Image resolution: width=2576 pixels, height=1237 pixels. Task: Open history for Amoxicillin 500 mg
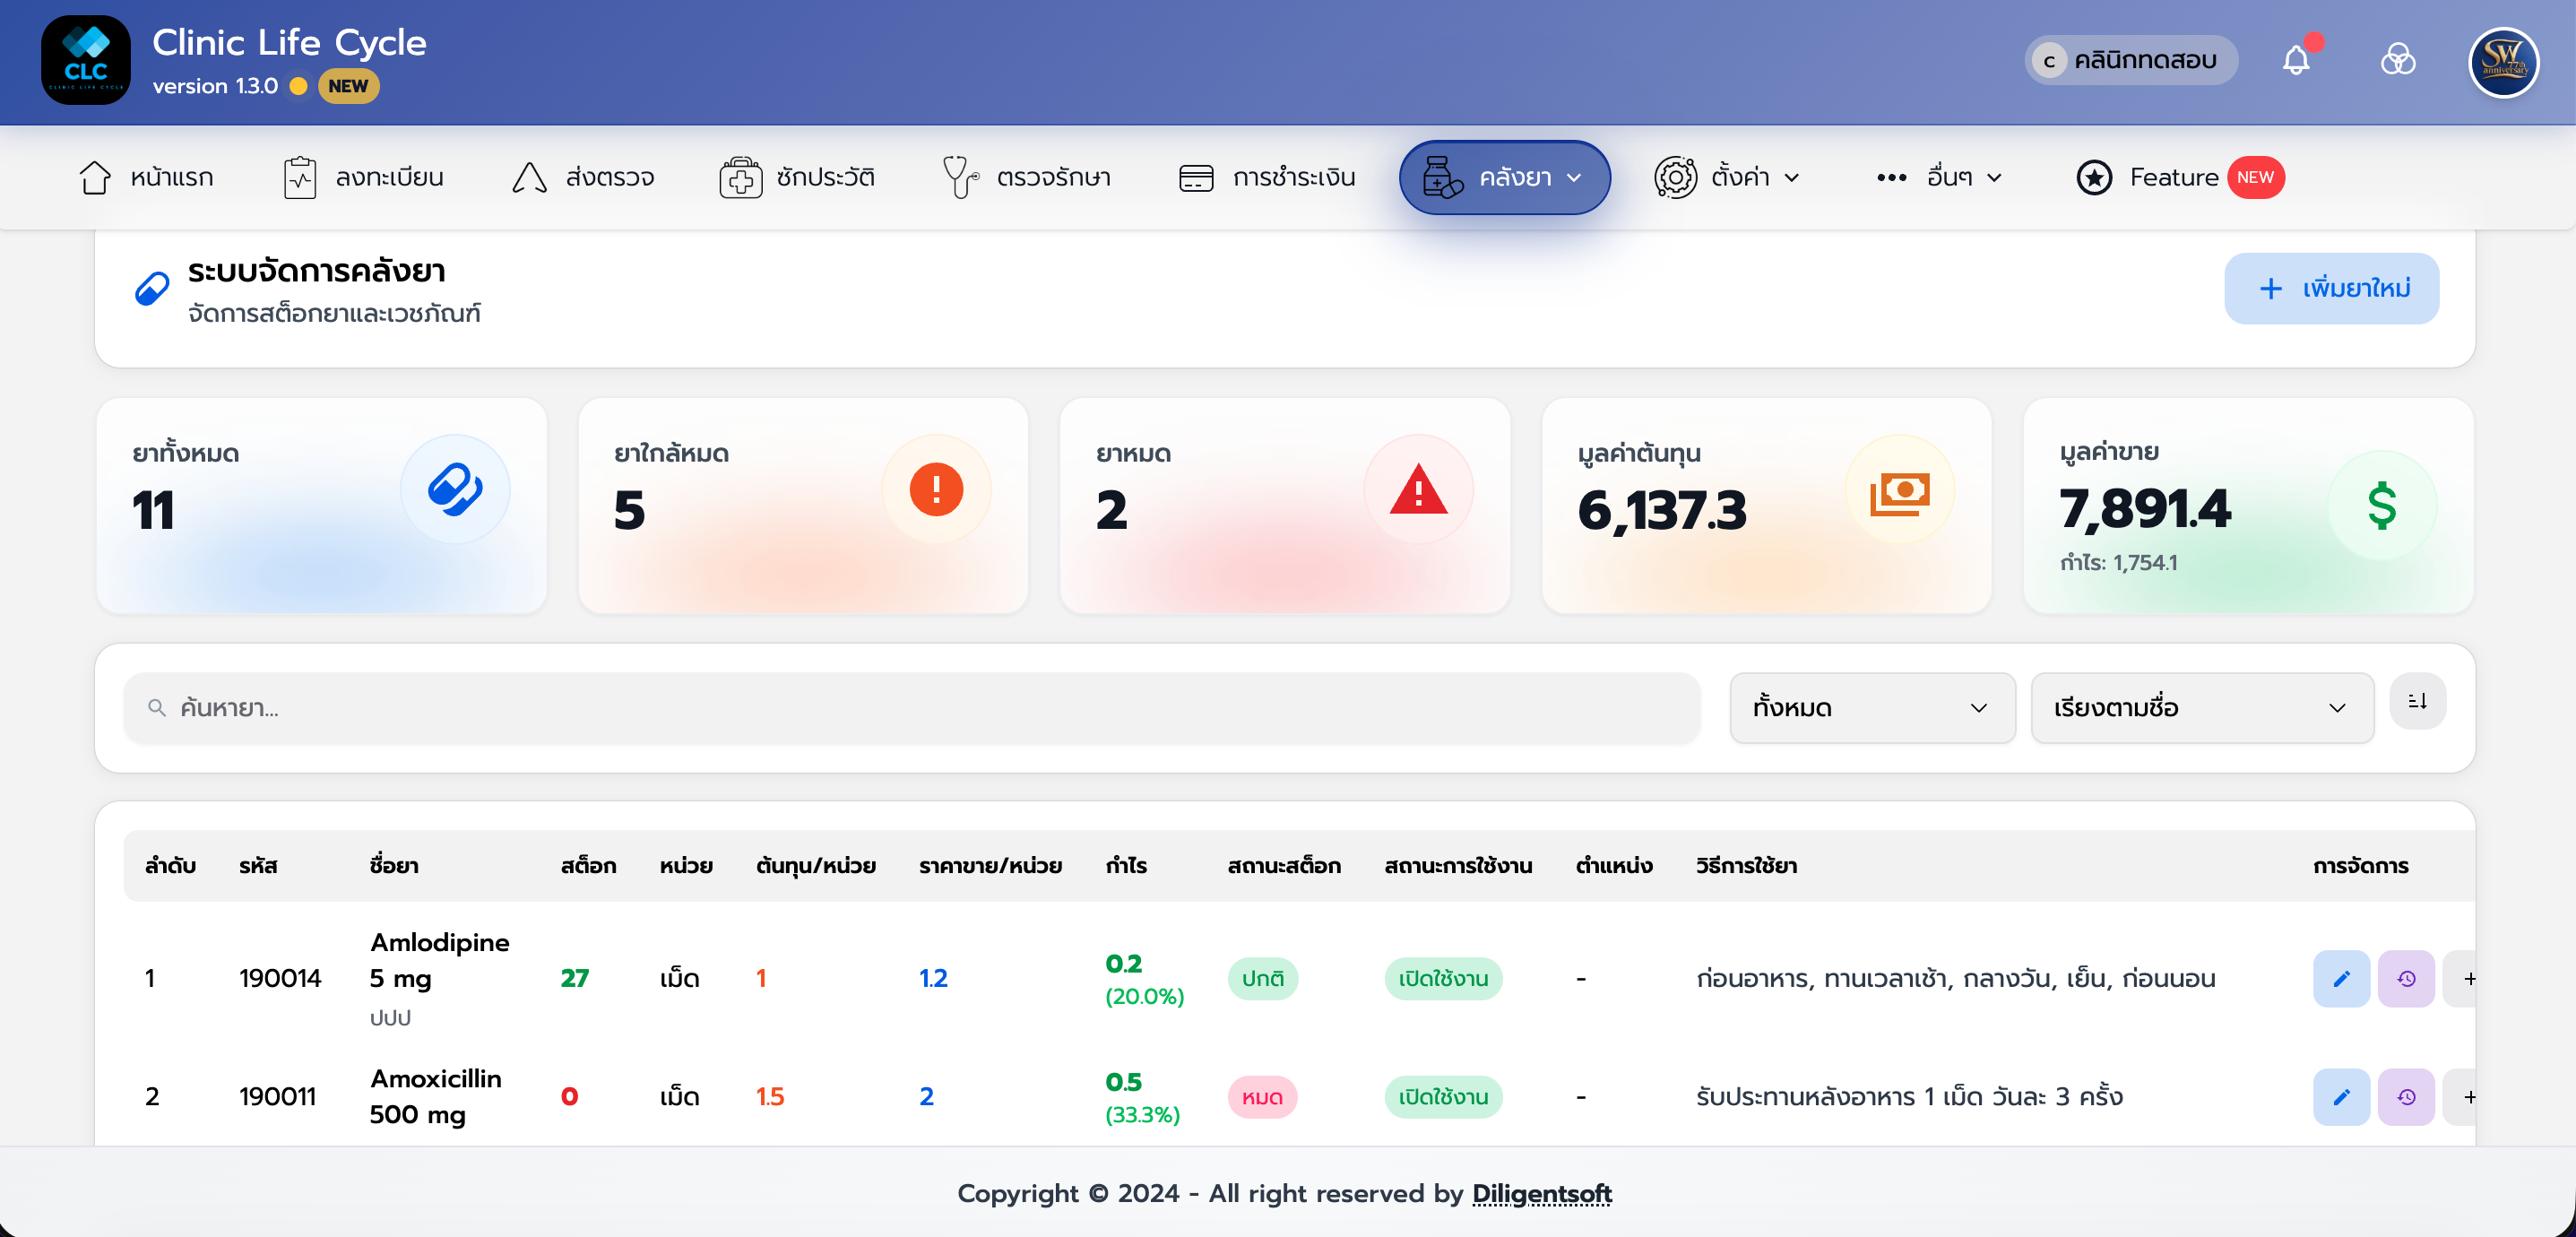tap(2405, 1097)
